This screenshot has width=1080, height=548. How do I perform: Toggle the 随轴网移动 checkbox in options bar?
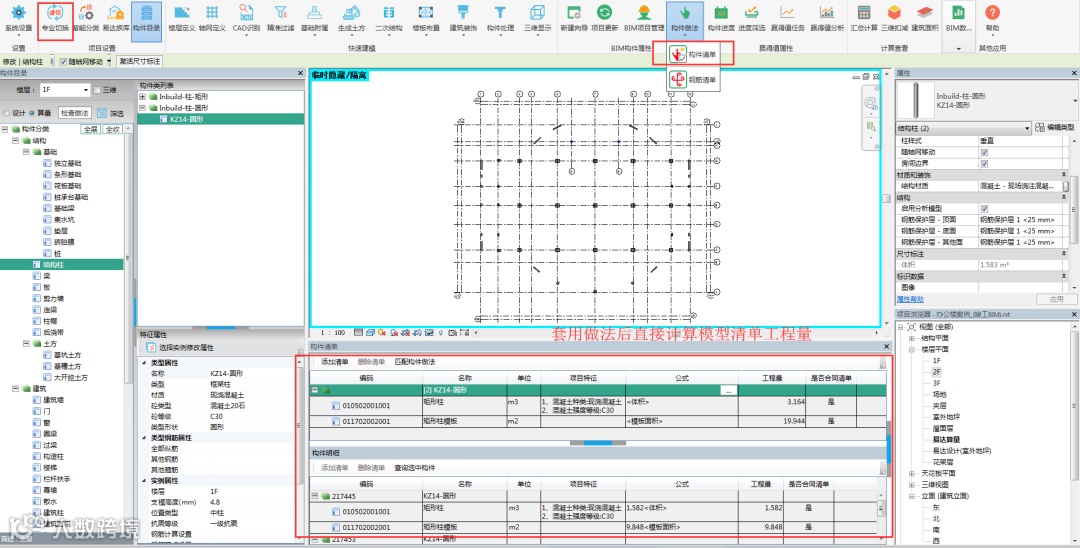[x=64, y=61]
